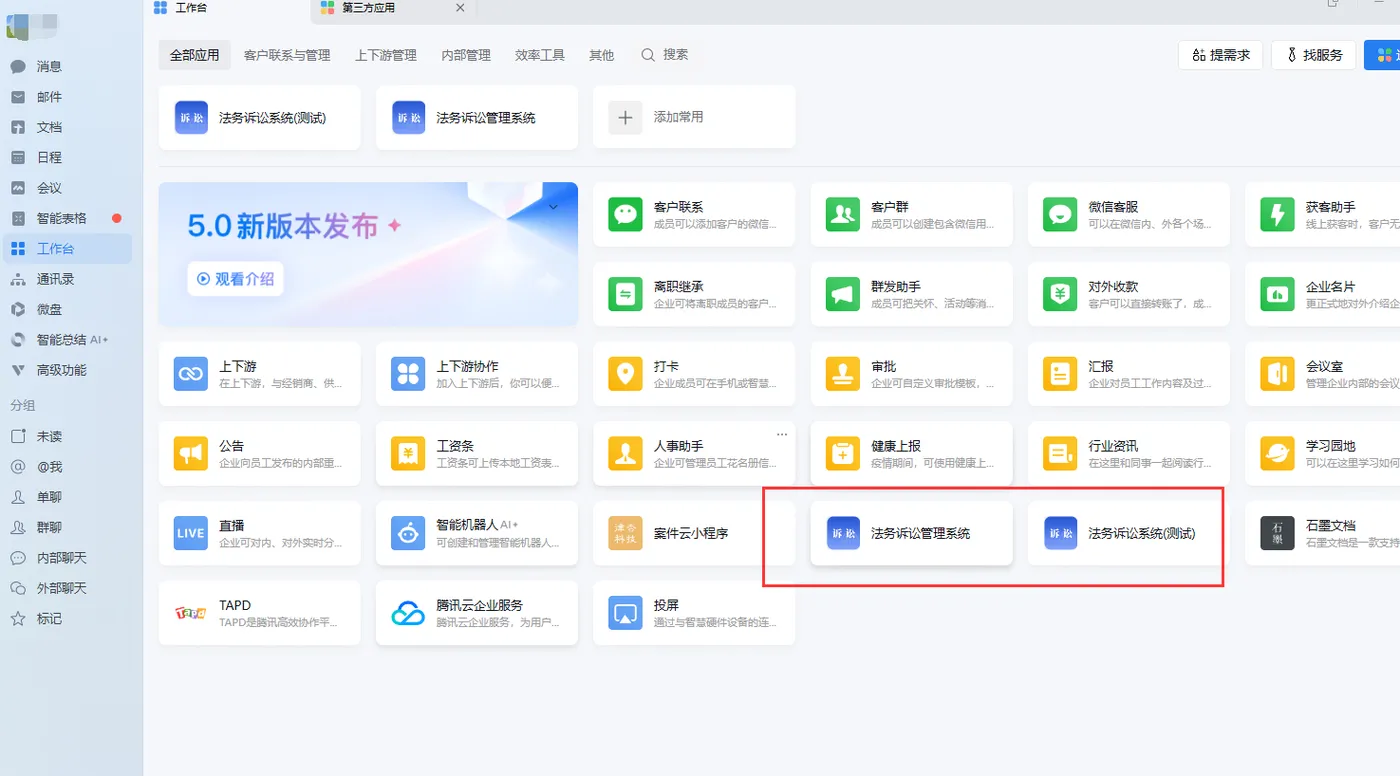Viewport: 1400px width, 776px height.
Task: Open the 群发助手 app
Action: pyautogui.click(x=911, y=294)
